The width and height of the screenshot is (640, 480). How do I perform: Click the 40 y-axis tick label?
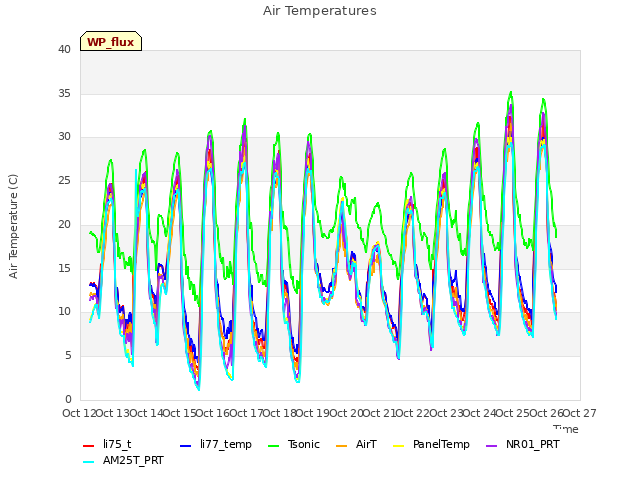pos(64,49)
